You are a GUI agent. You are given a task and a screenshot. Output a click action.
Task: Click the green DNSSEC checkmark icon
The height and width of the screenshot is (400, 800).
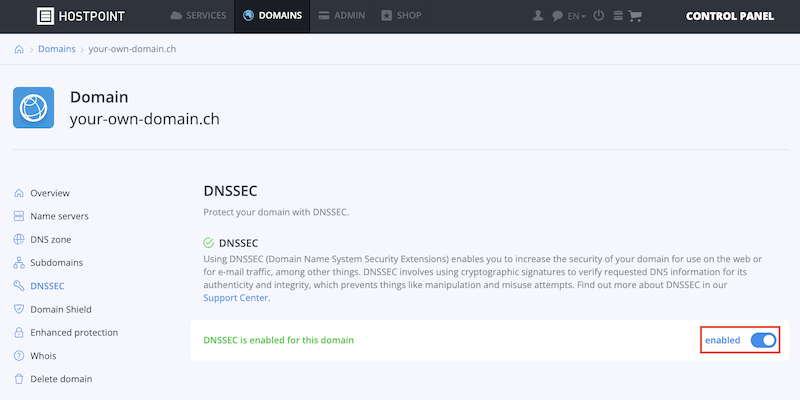[x=208, y=243]
